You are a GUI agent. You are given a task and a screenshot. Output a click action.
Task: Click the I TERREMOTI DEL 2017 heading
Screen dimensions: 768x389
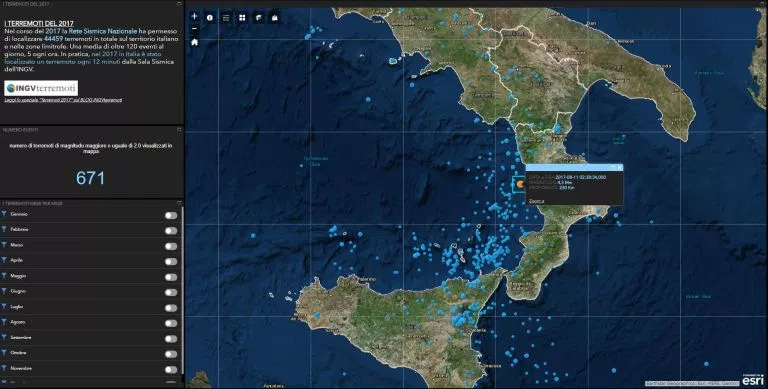[39, 23]
